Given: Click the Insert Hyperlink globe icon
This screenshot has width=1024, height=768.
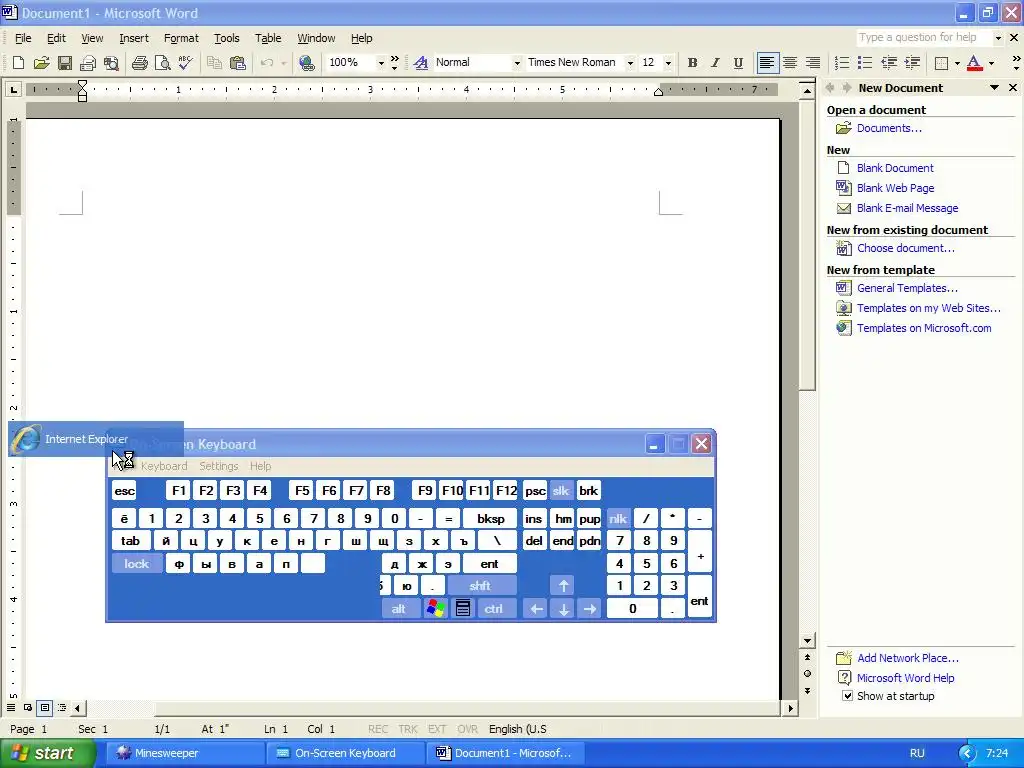Looking at the screenshot, I should click(x=306, y=63).
